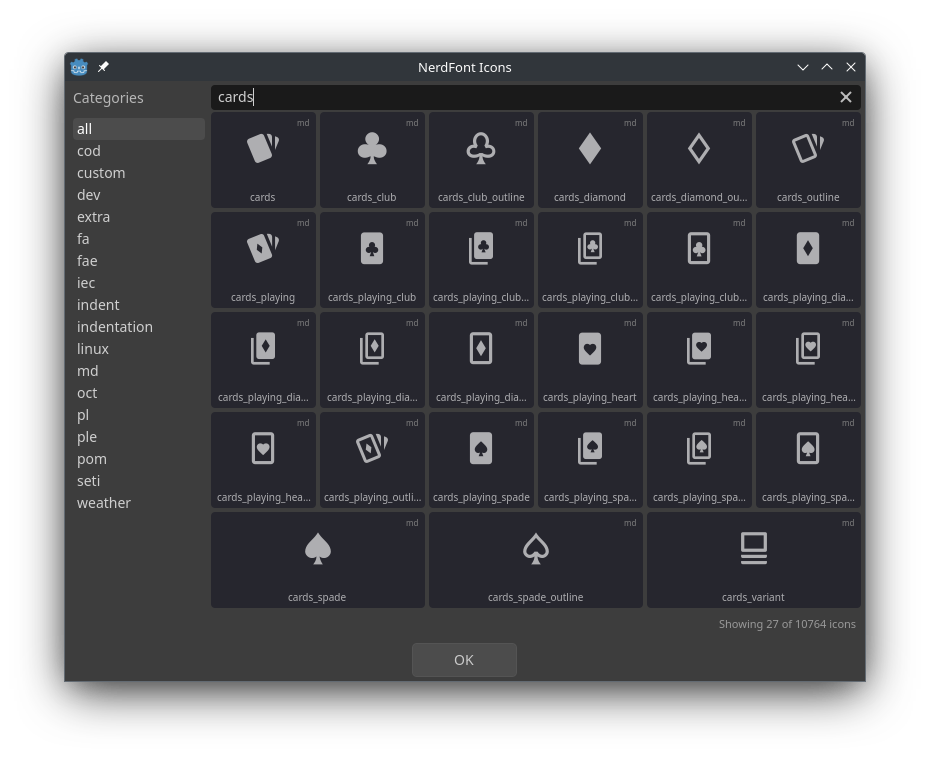
Task: Select the 'dev' category
Action: (x=139, y=195)
